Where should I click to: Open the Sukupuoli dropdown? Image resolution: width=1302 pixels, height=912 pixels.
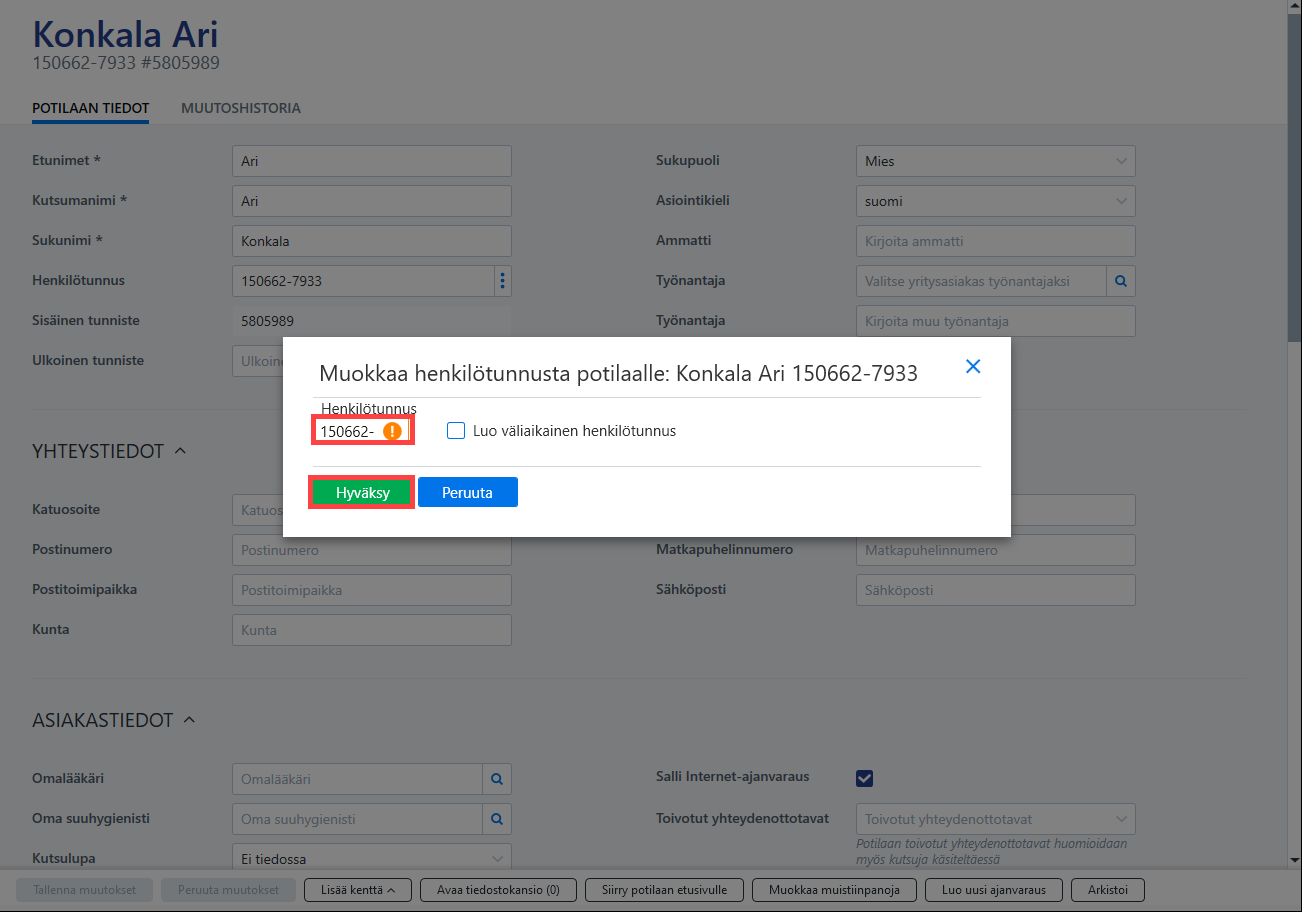[x=996, y=161]
